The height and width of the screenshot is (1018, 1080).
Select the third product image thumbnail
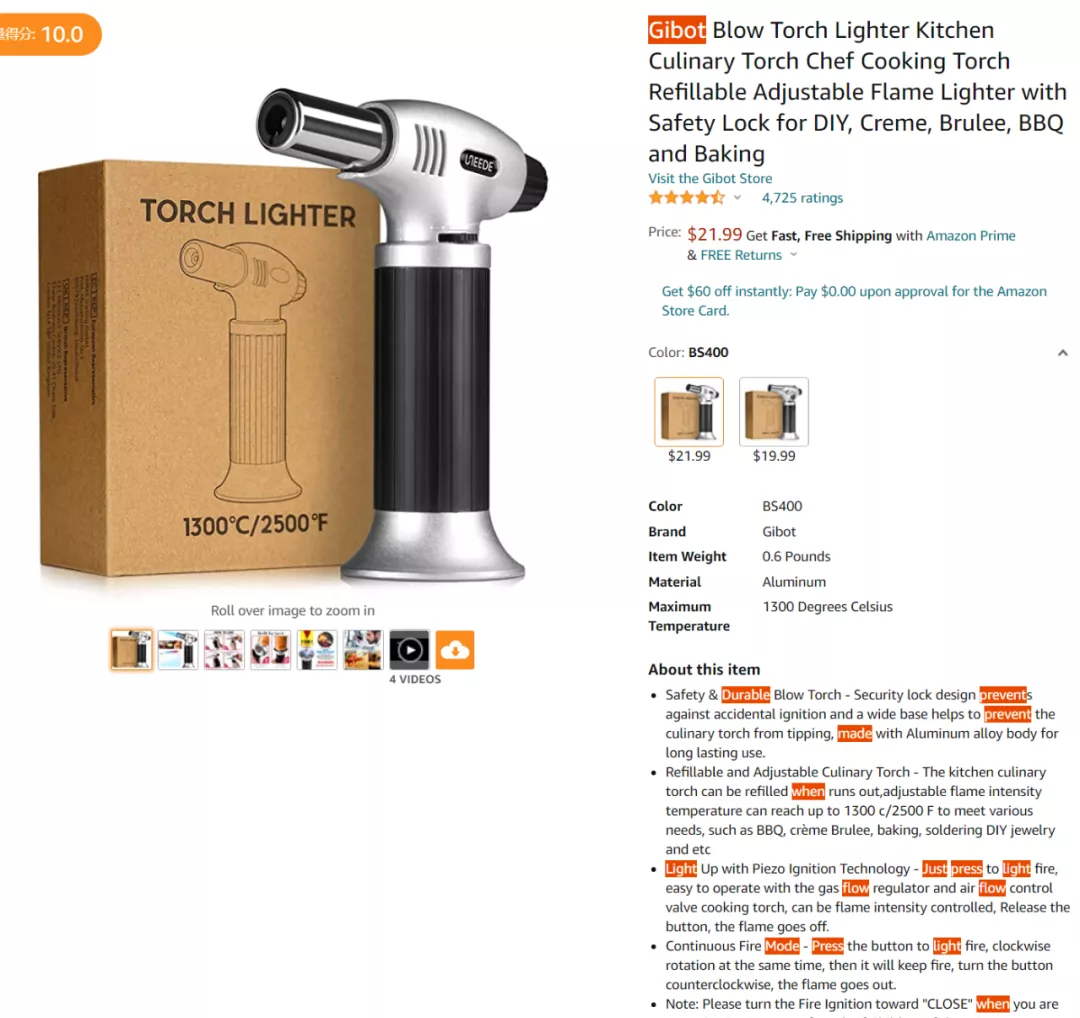(x=224, y=650)
